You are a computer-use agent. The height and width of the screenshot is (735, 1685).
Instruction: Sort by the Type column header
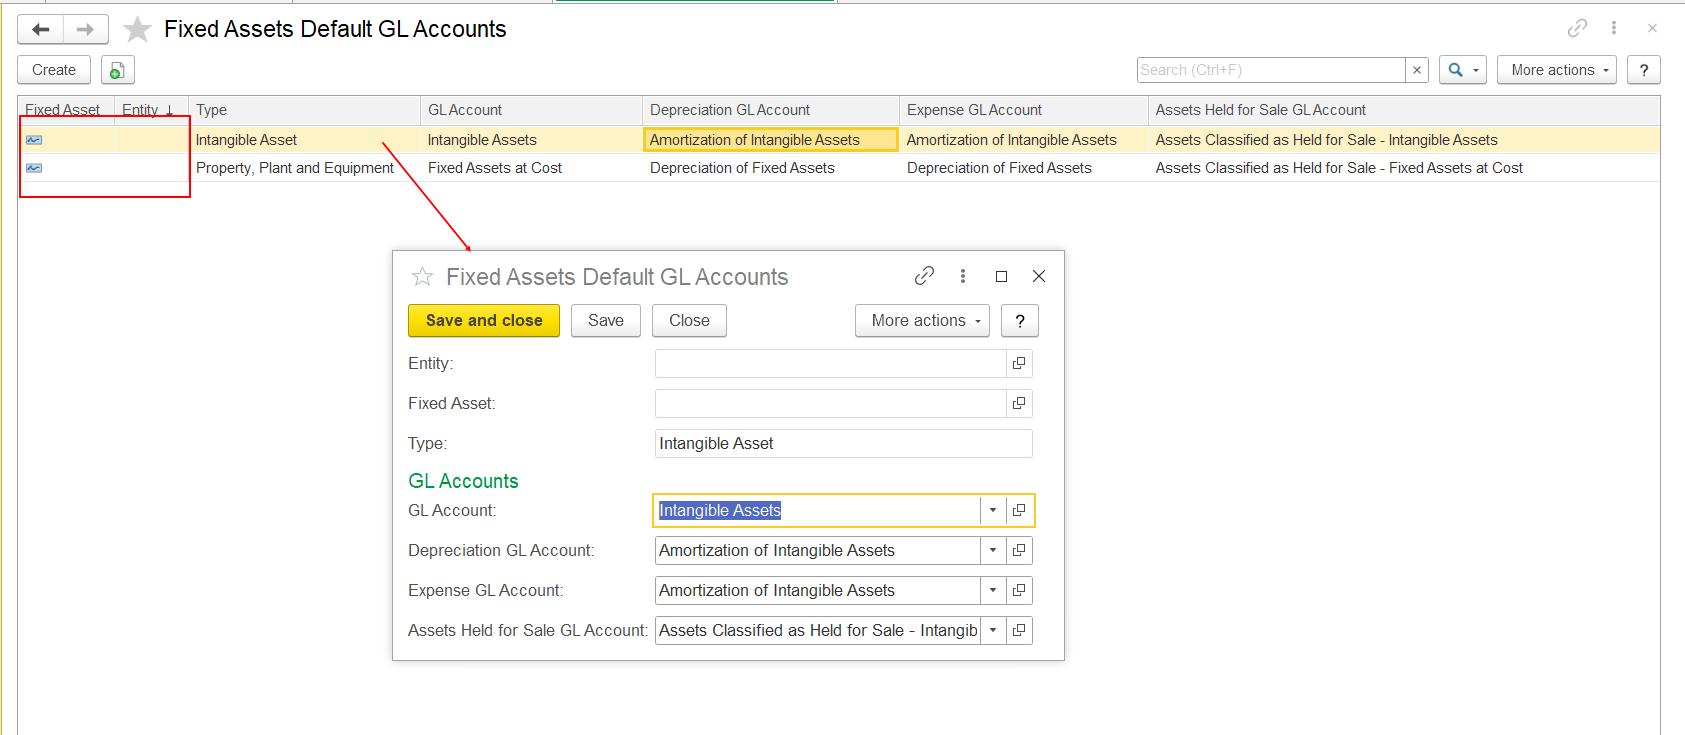(x=304, y=110)
